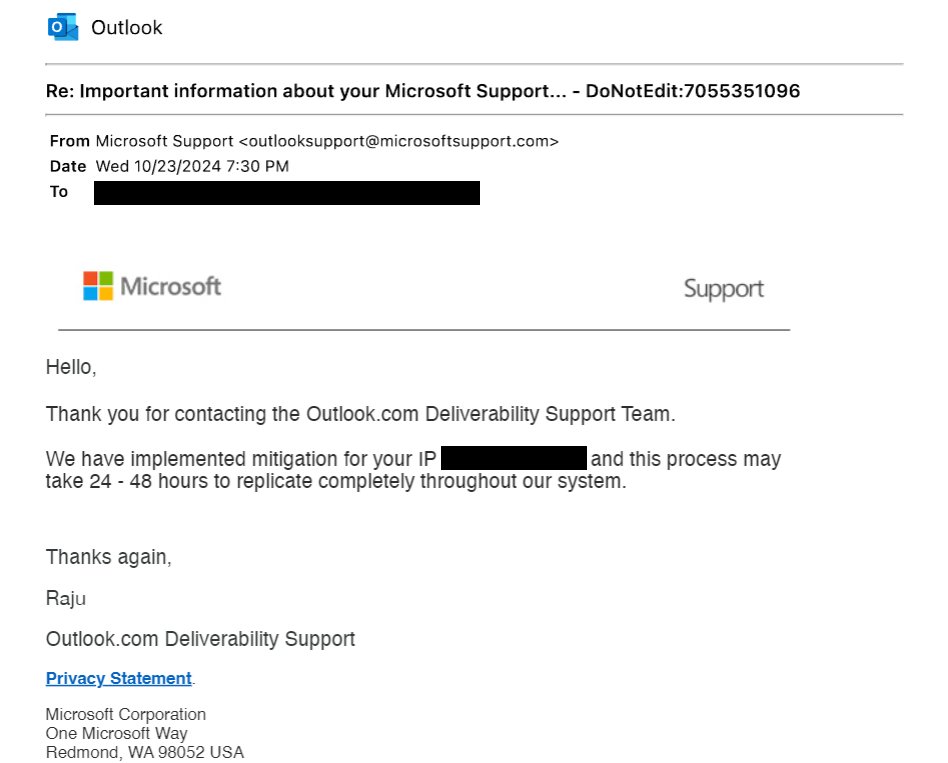Click the 'Microsoft Corporation' address line

click(126, 714)
